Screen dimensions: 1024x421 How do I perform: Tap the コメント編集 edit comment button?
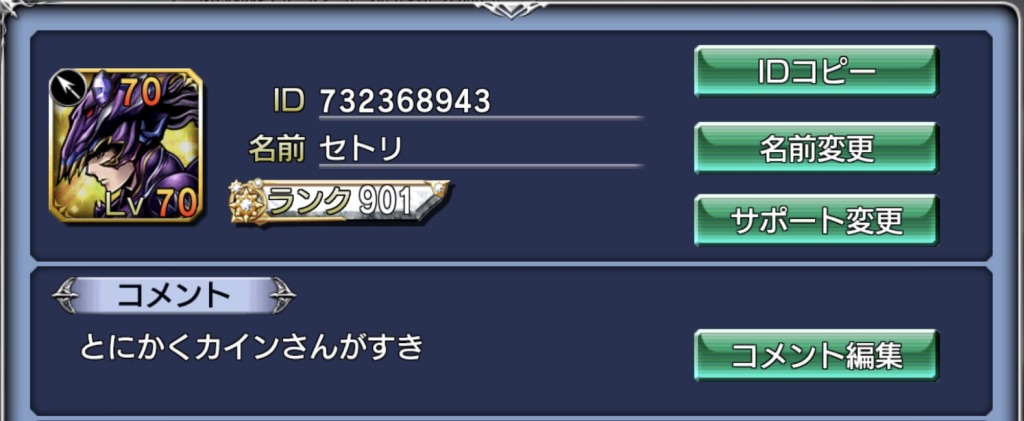pyautogui.click(x=816, y=356)
